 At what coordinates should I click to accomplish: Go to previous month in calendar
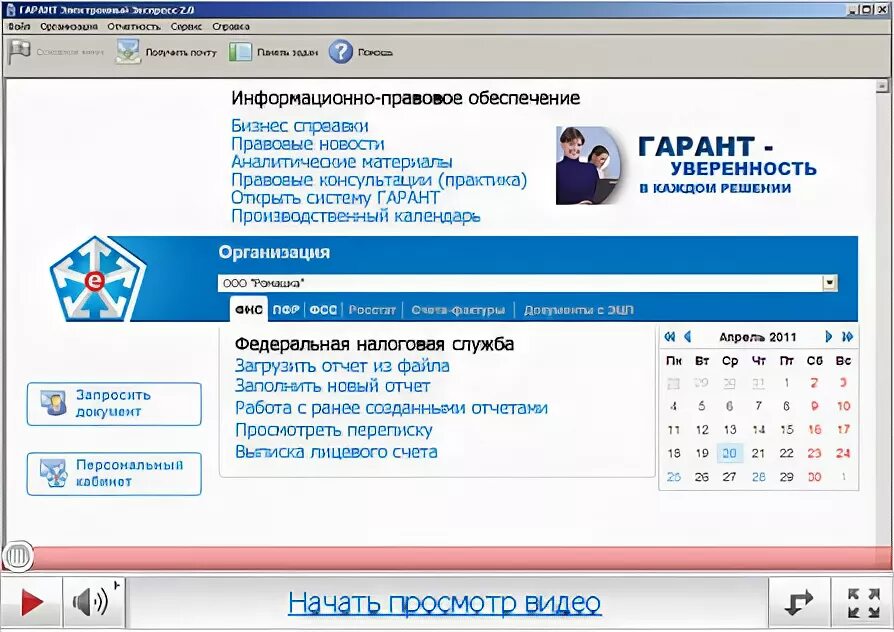coord(688,337)
